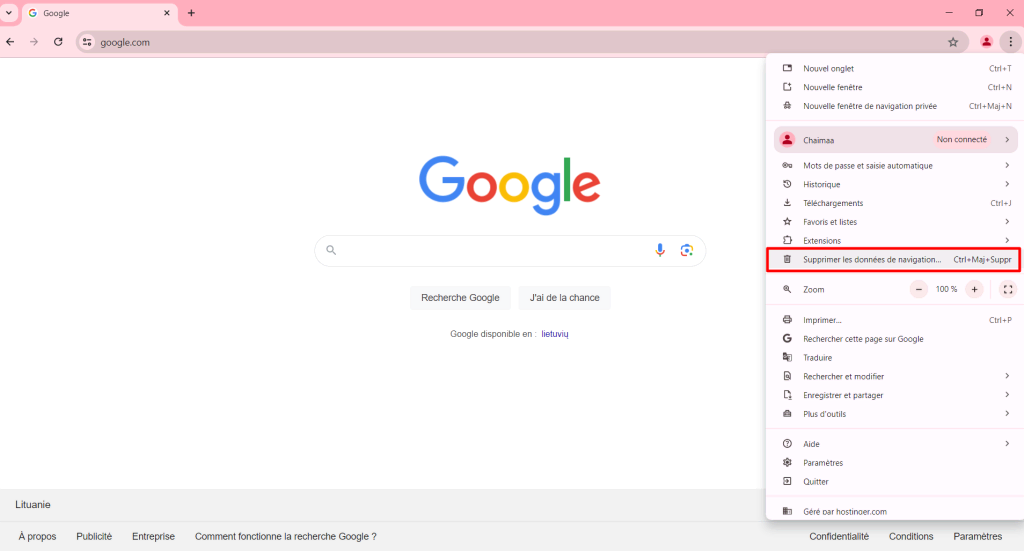Open the Historique menu entry
This screenshot has width=1024, height=551.
pyautogui.click(x=896, y=185)
